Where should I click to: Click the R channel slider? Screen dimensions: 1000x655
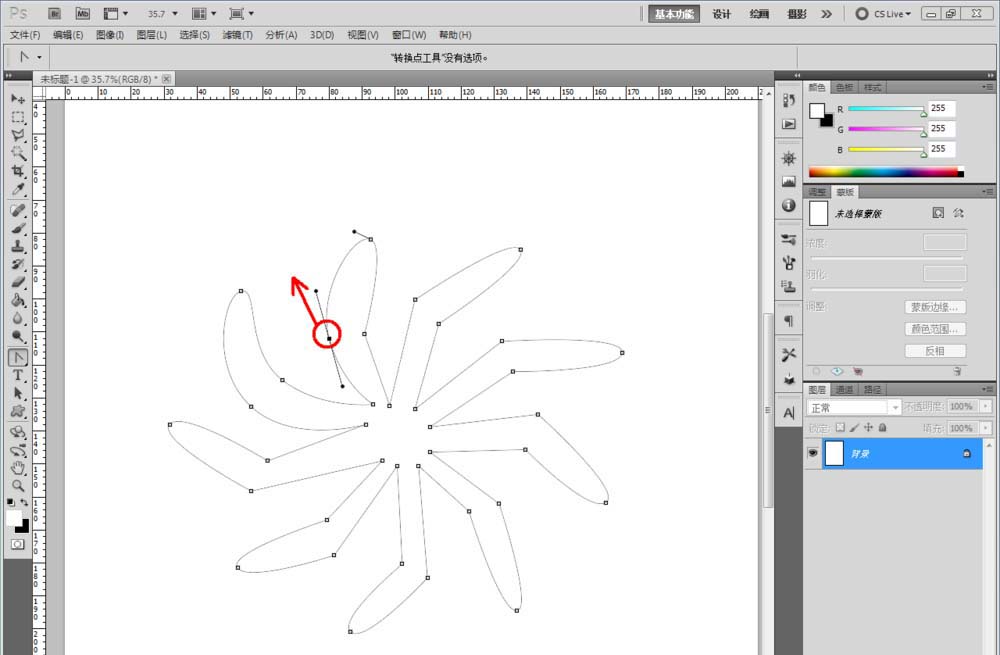click(x=886, y=109)
